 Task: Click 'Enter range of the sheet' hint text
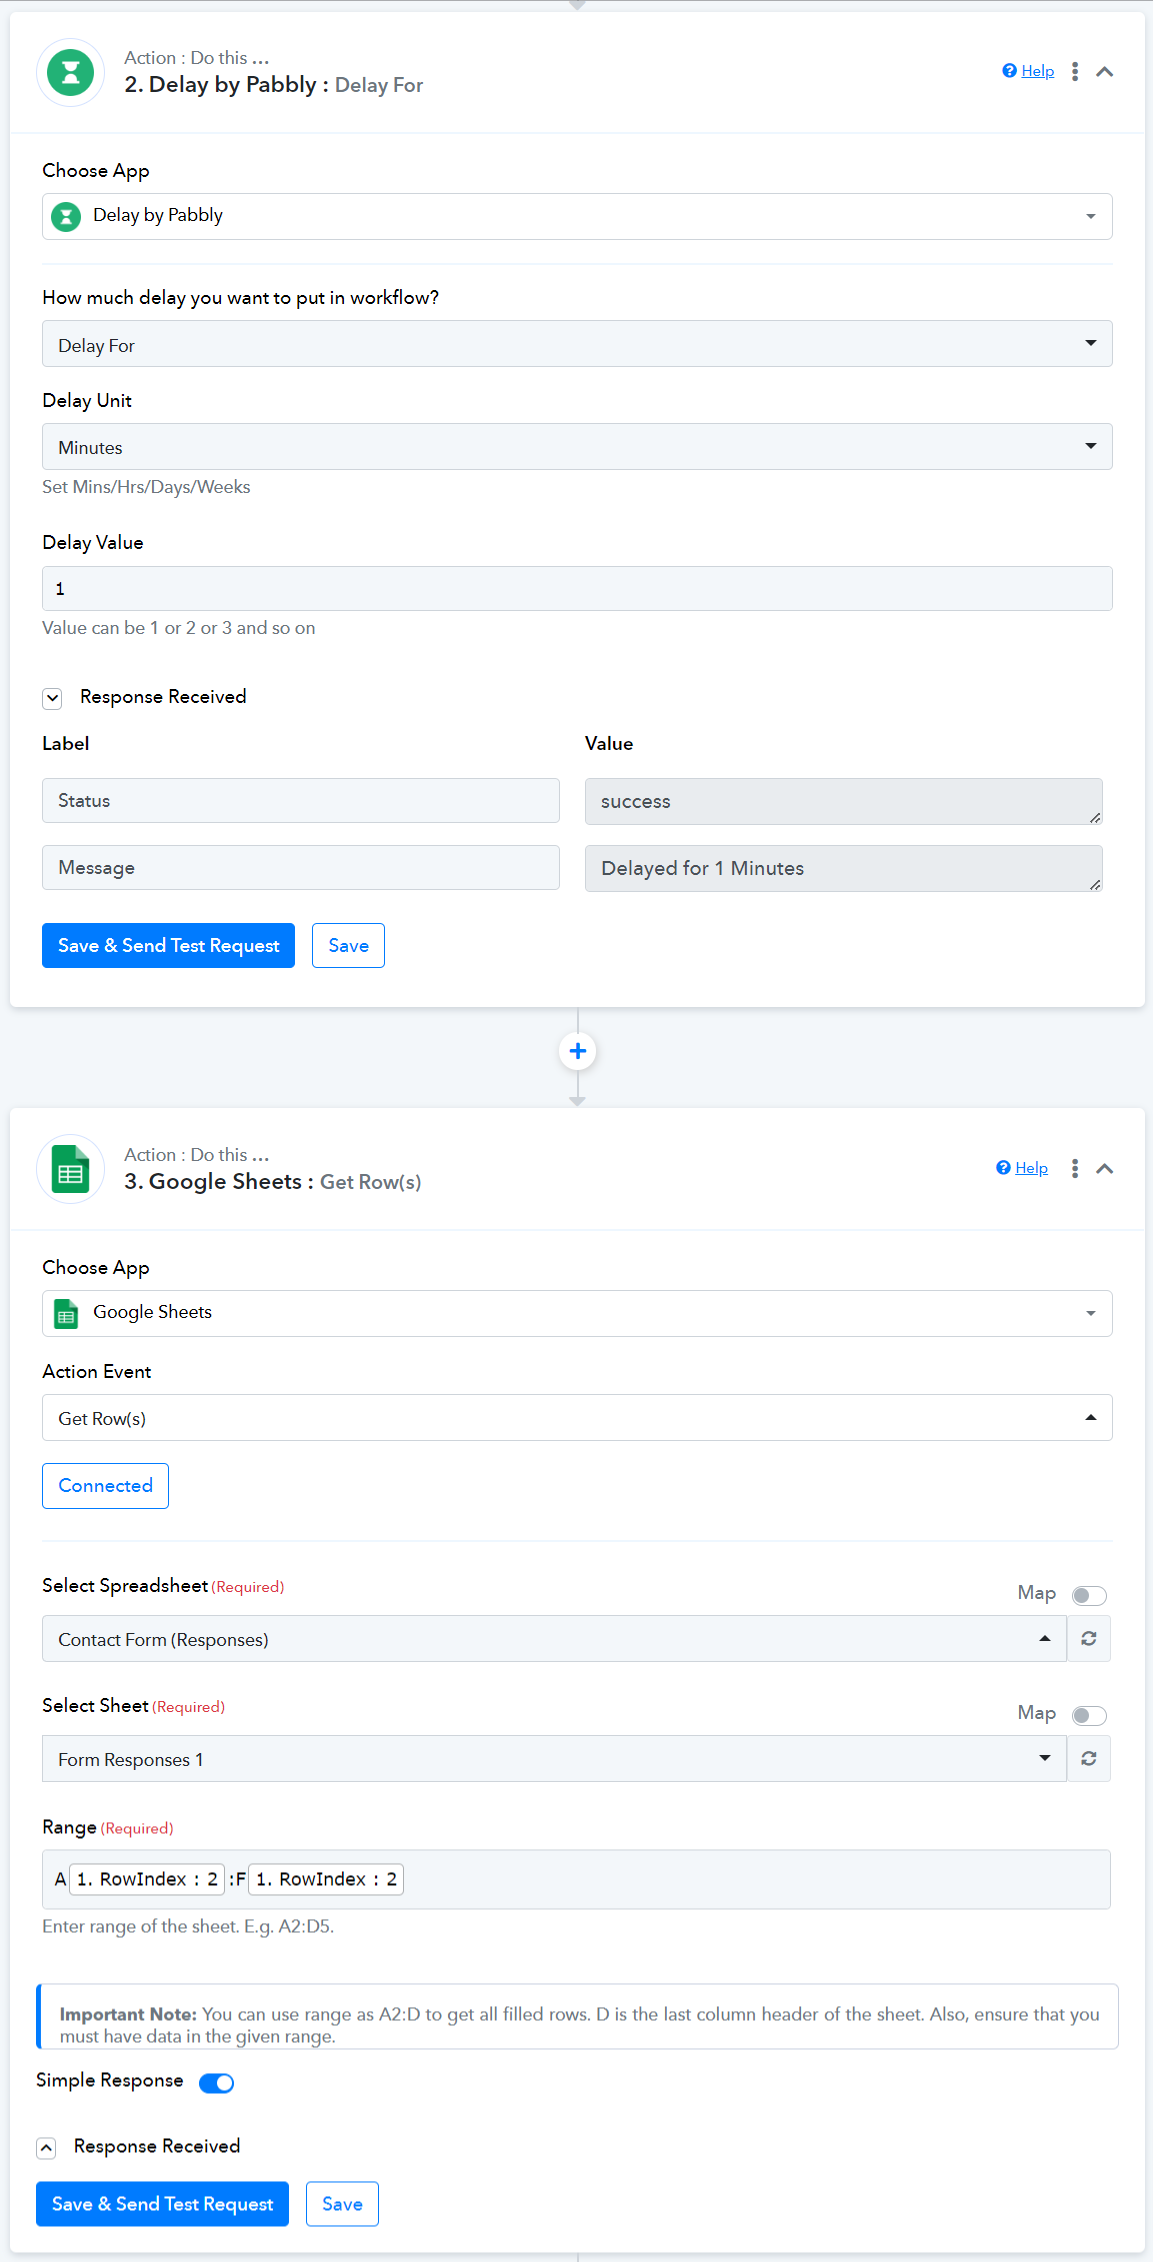point(188,1926)
